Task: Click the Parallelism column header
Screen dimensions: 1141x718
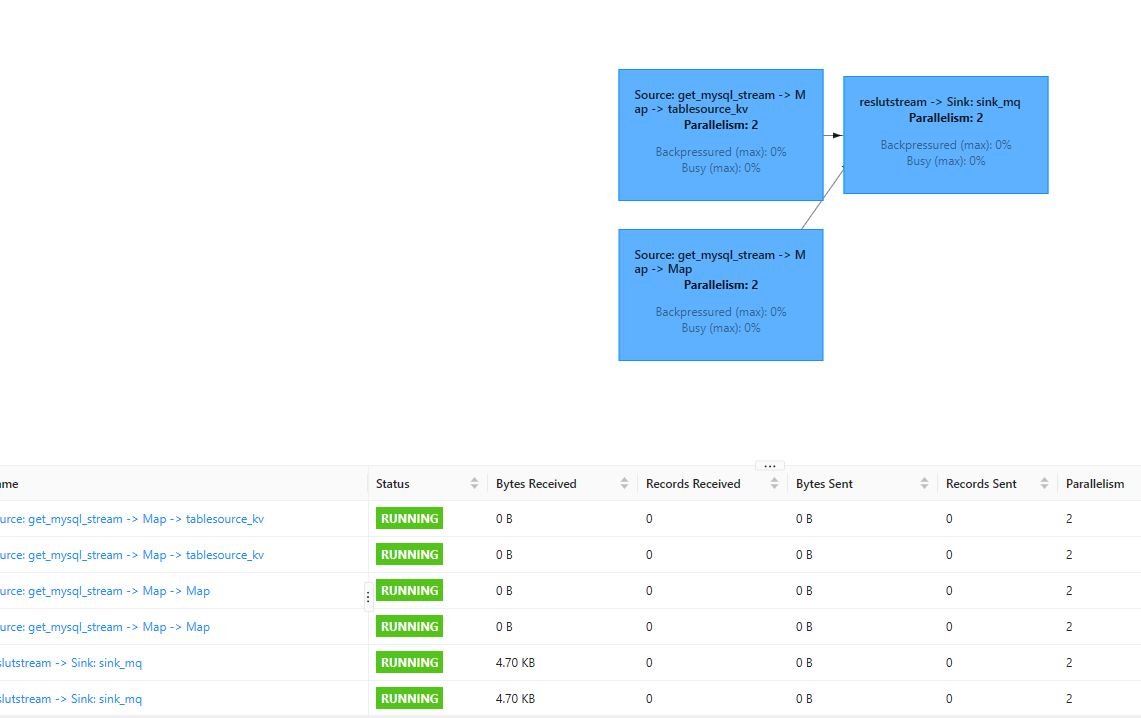Action: (x=1094, y=484)
